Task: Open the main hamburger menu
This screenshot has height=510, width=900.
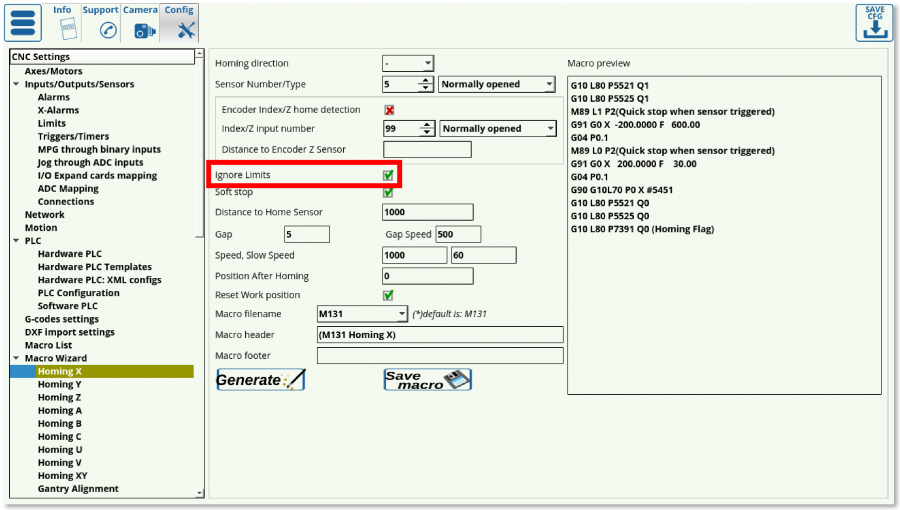Action: pyautogui.click(x=24, y=23)
